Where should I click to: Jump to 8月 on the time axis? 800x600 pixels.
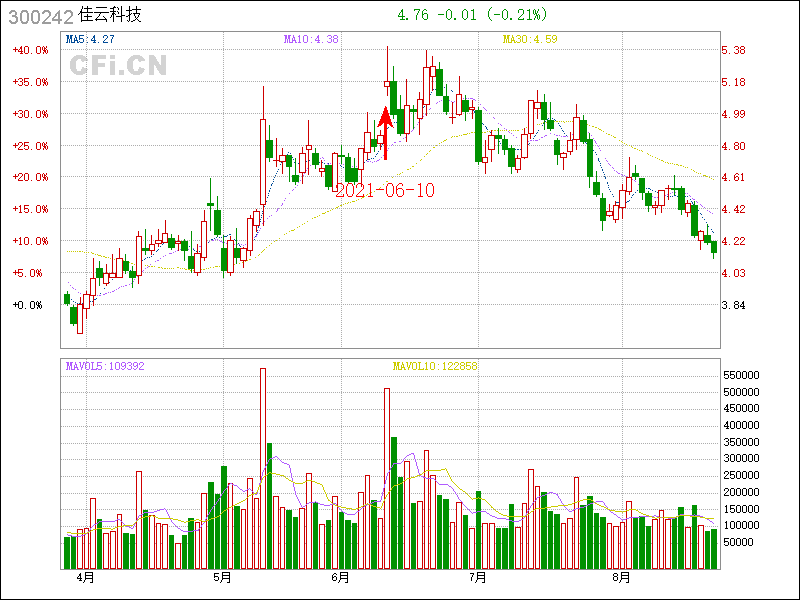tap(621, 578)
